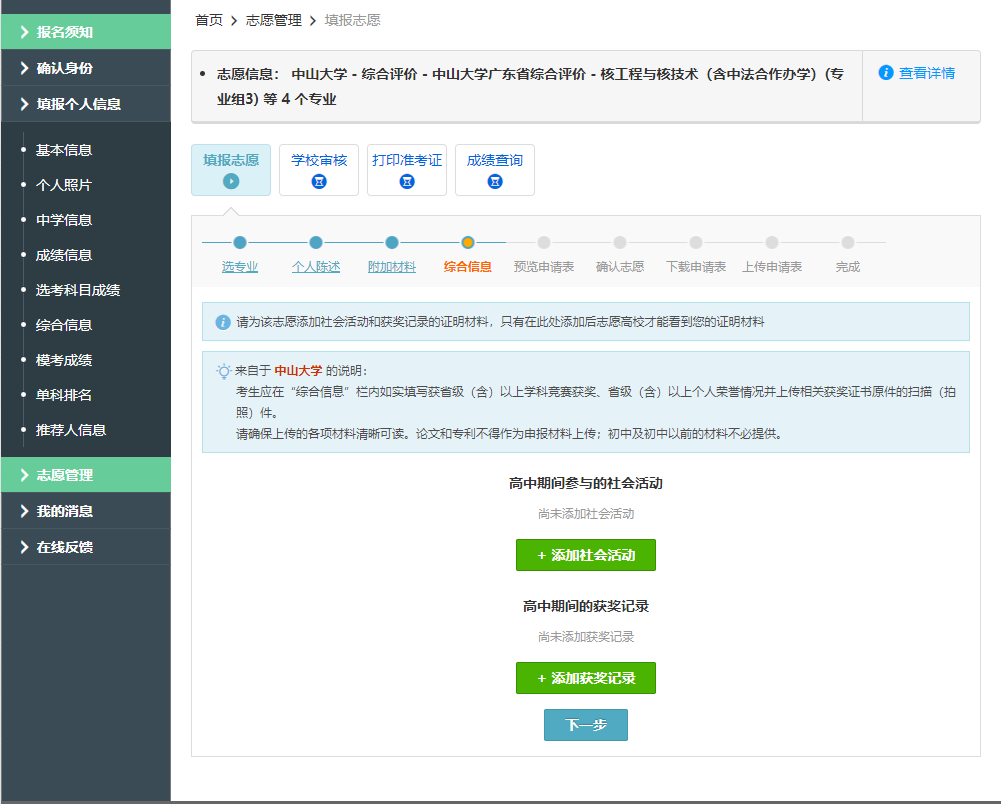This screenshot has height=804, width=1001.
Task: Expand the 在线反馈 sidebar section
Action: pyautogui.click(x=86, y=547)
